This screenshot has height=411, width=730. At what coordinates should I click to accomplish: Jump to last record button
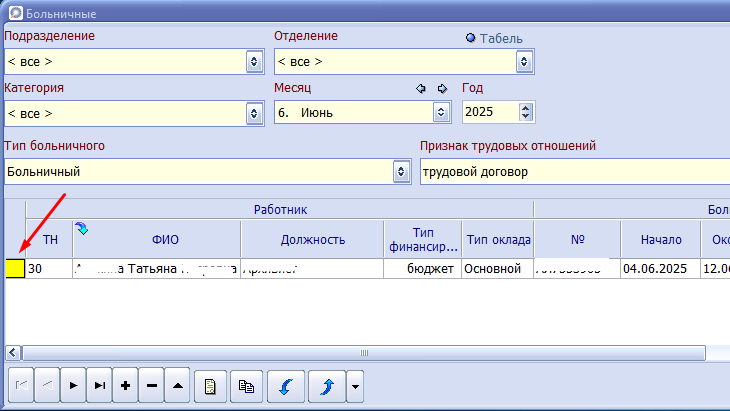point(99,385)
